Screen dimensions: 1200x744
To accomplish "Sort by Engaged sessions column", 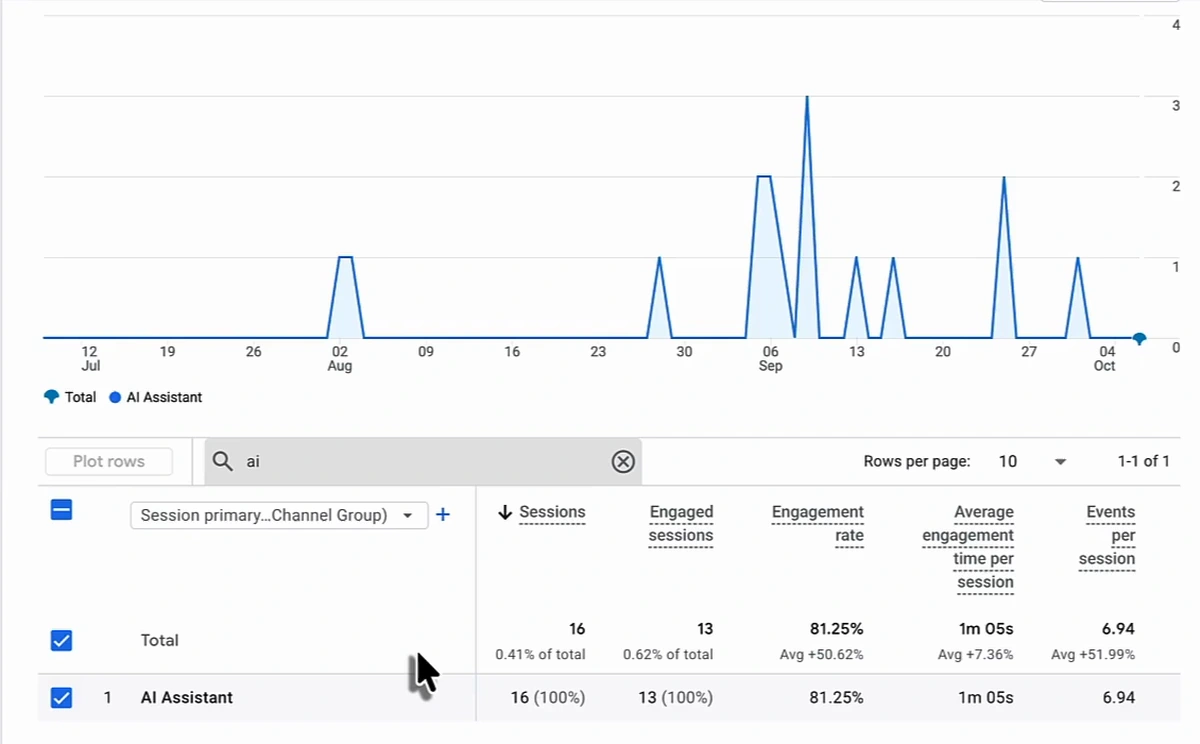I will (x=681, y=524).
